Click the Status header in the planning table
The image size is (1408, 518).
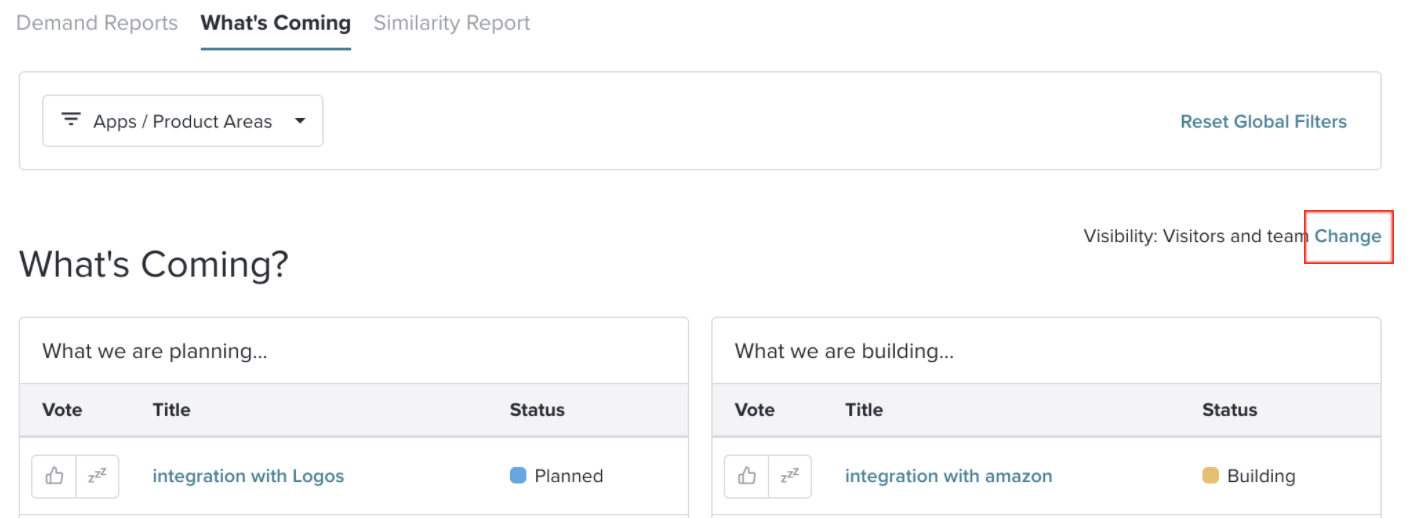537,410
